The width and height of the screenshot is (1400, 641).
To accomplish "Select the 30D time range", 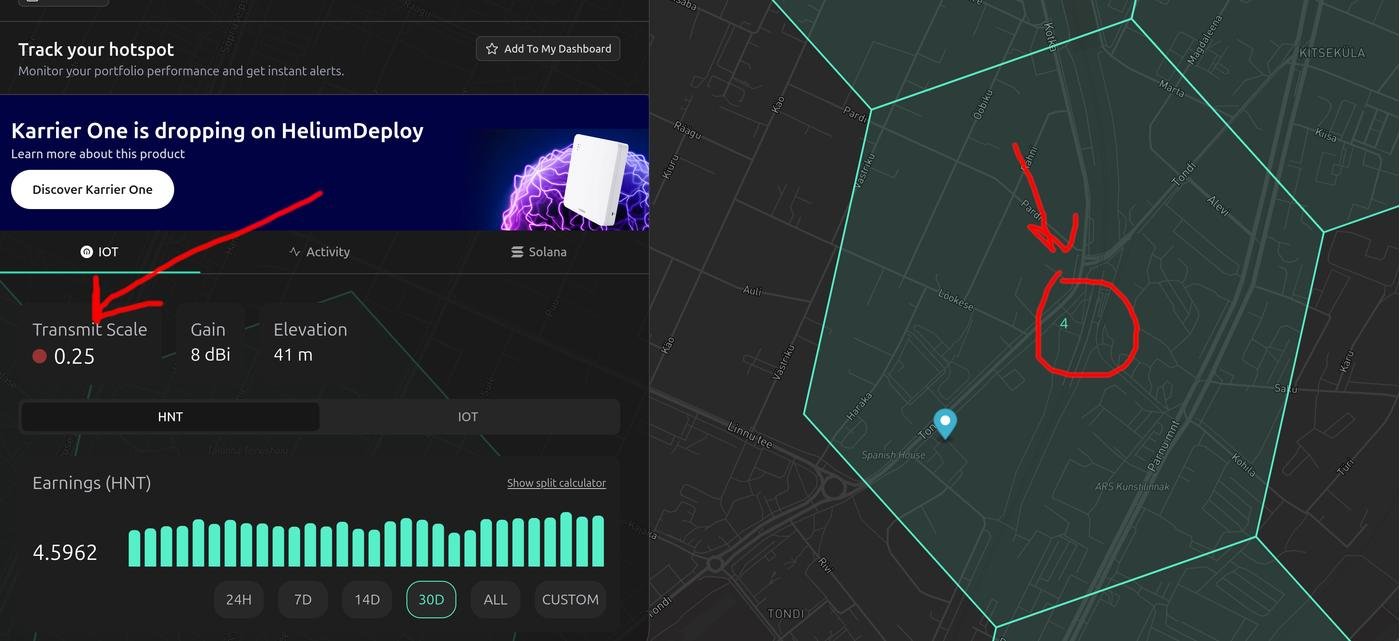I will point(431,600).
